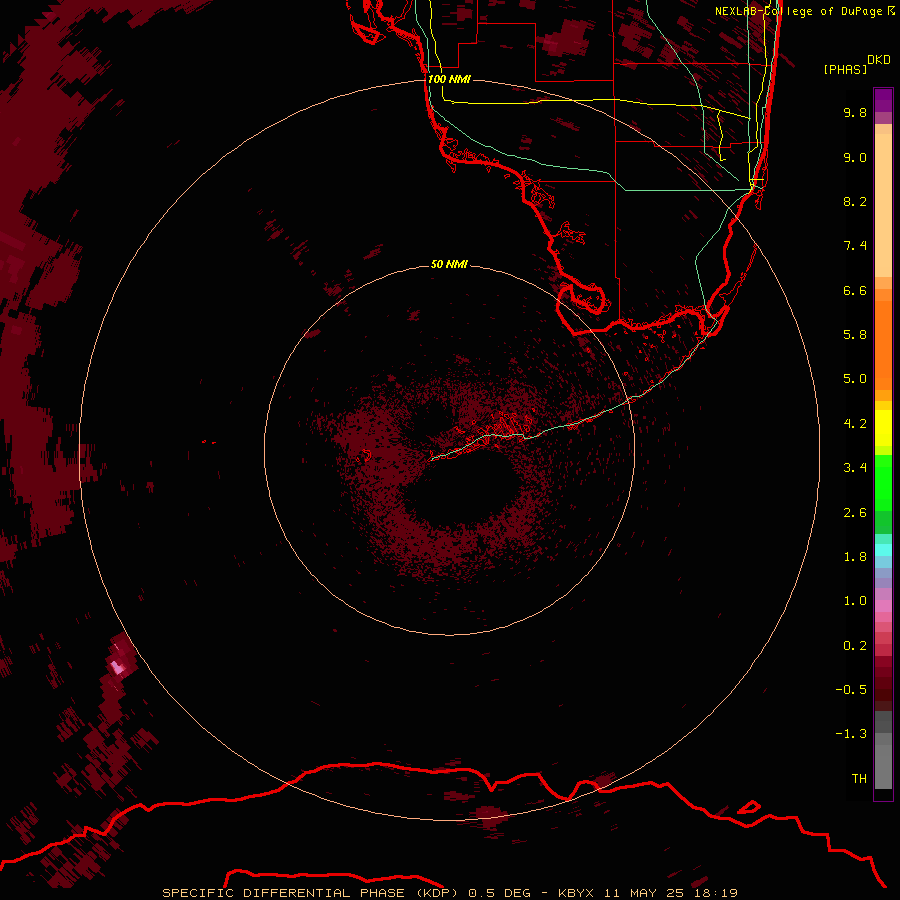Screen dimensions: 900x900
Task: Pick the 1.0 scale value label
Action: (855, 601)
